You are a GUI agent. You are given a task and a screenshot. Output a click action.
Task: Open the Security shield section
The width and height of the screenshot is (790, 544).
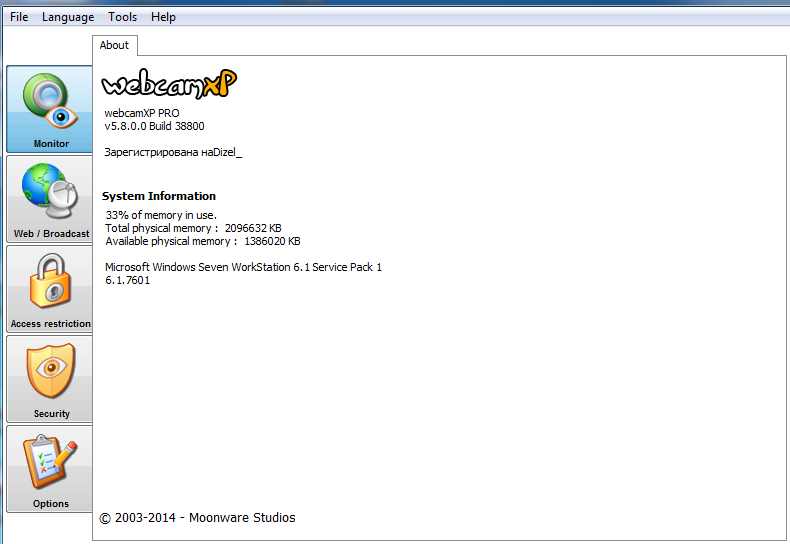[x=49, y=379]
